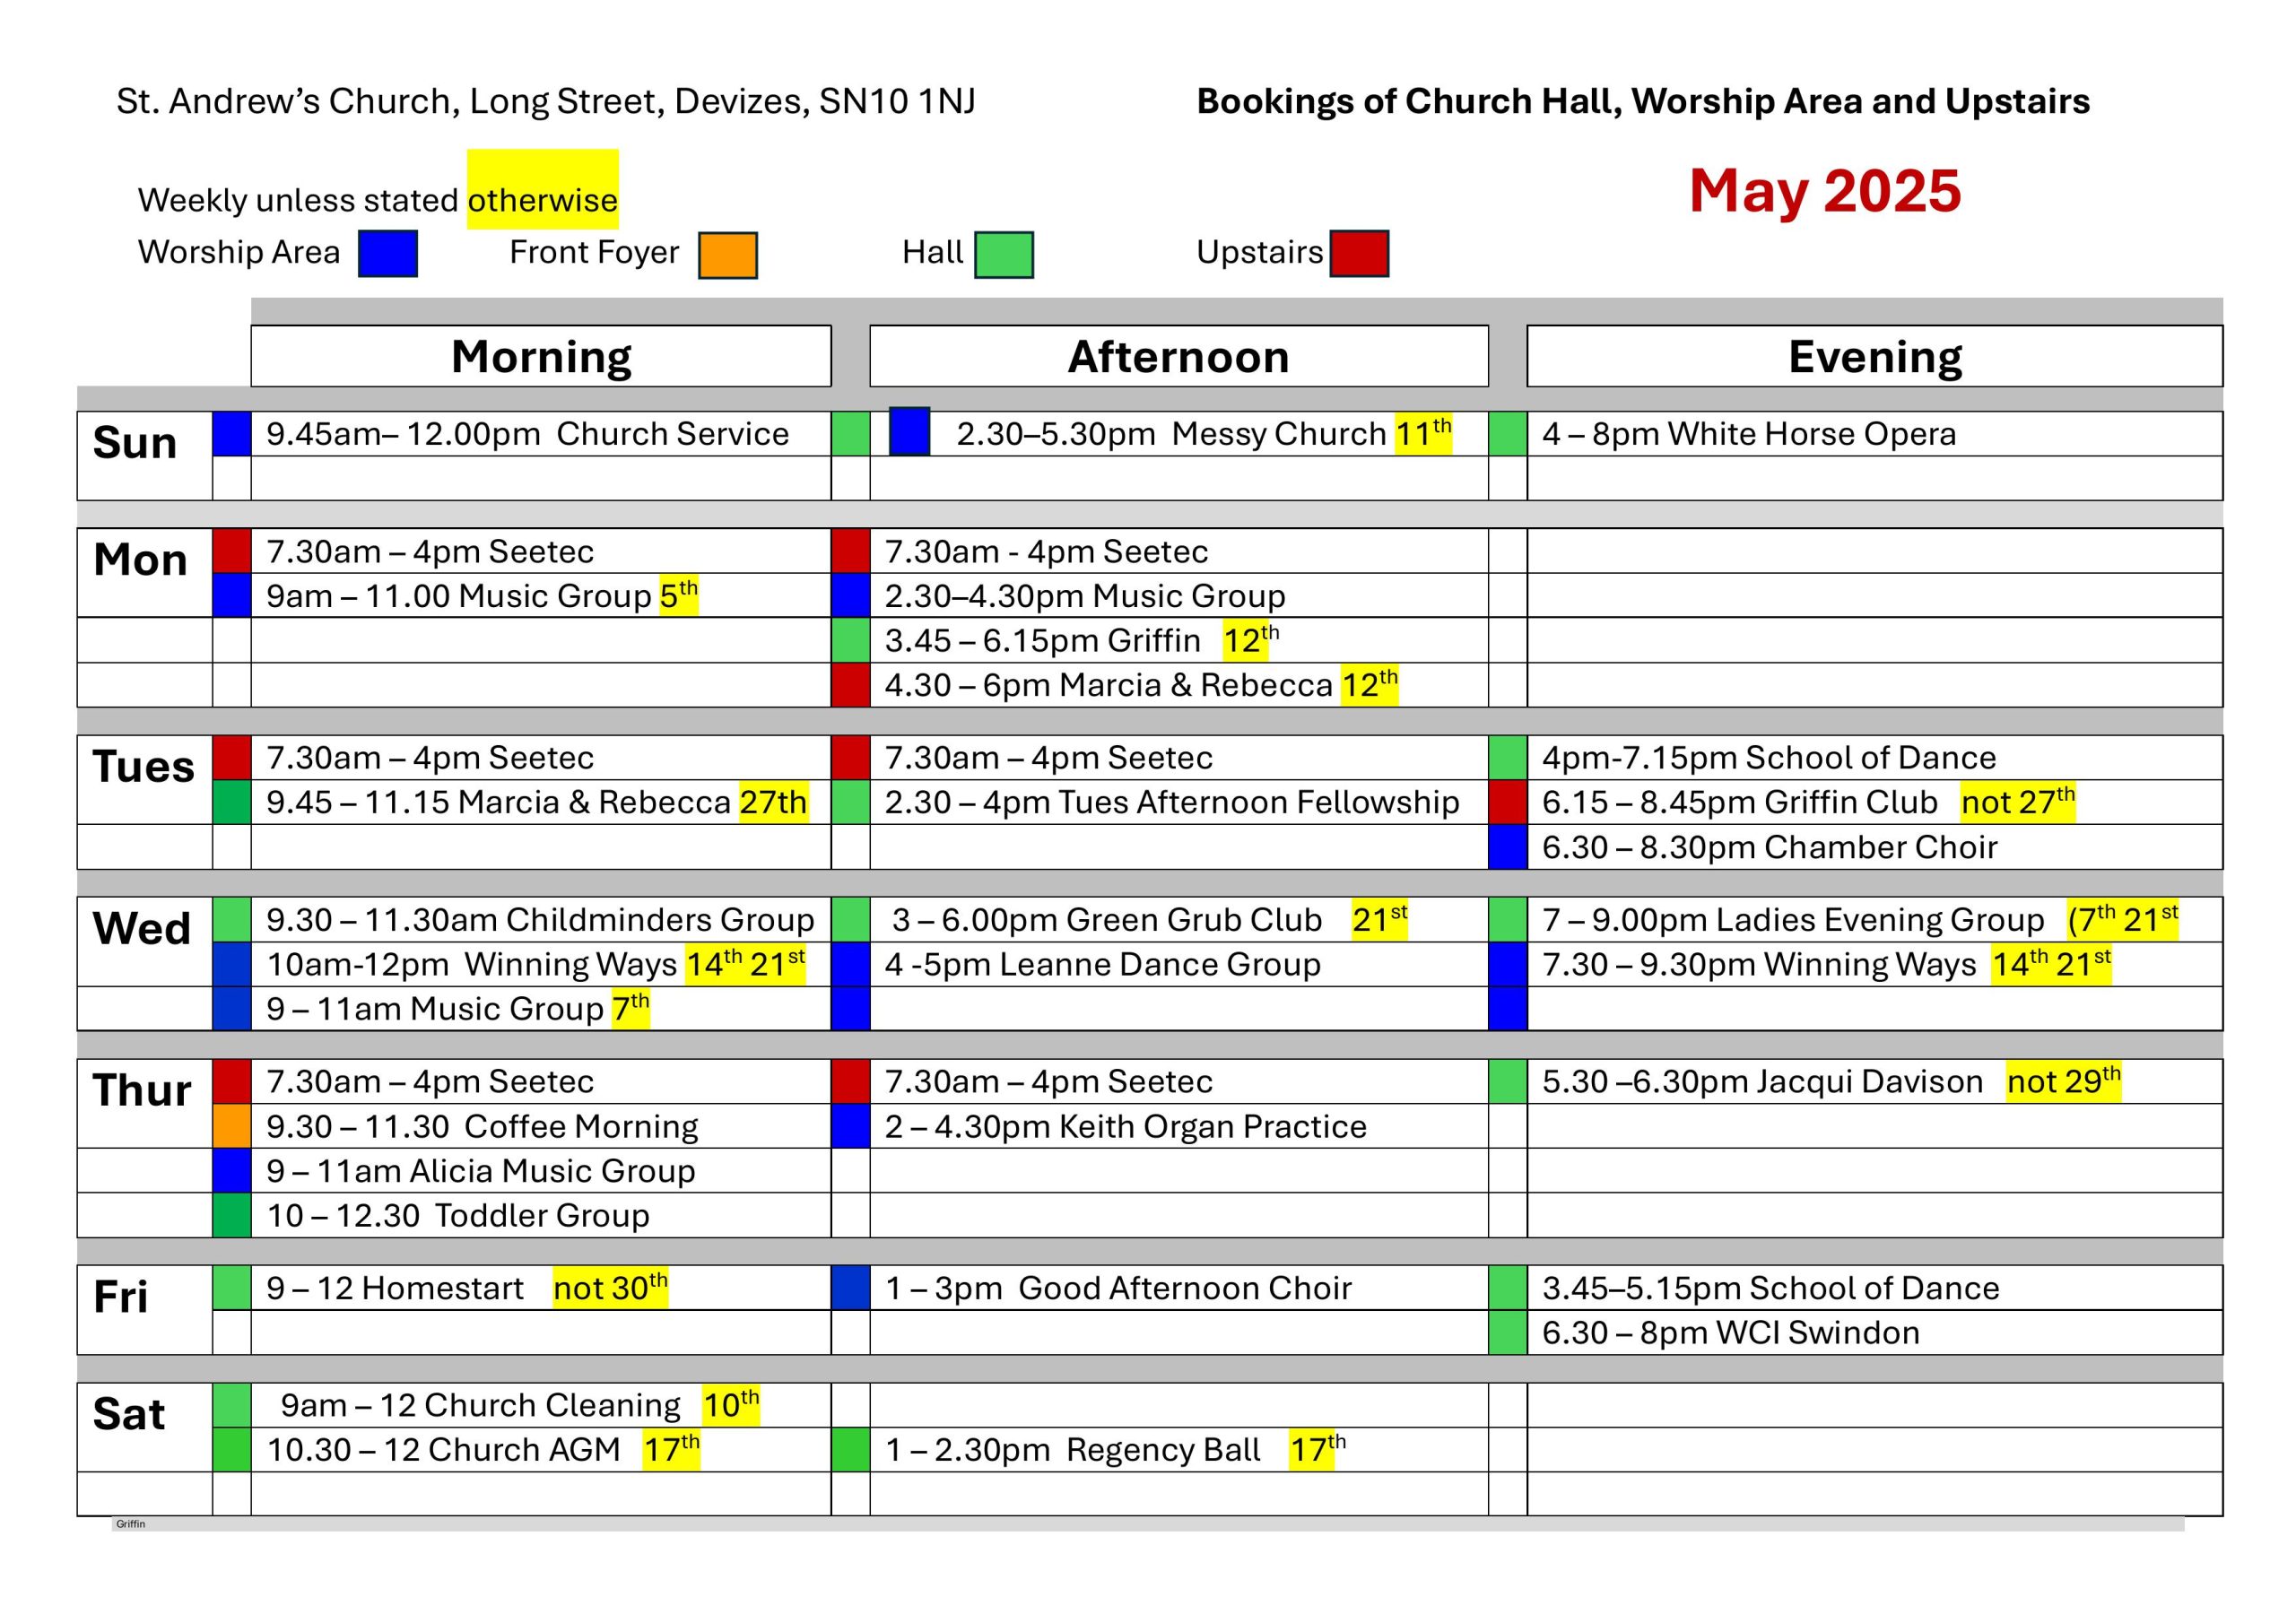The image size is (2296, 1623).
Task: Click the small Griffin footer text
Action: (131, 1524)
